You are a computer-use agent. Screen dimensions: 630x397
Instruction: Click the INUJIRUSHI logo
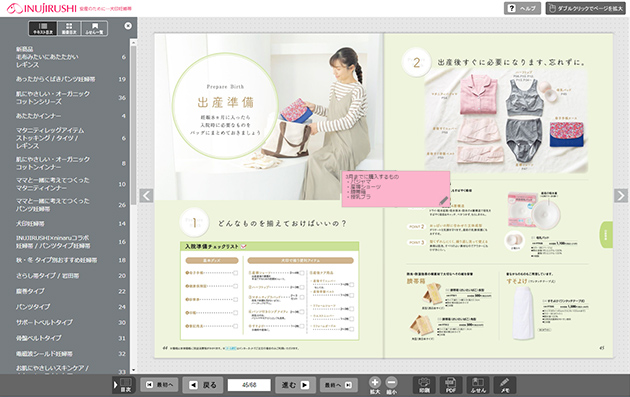[x=42, y=8]
